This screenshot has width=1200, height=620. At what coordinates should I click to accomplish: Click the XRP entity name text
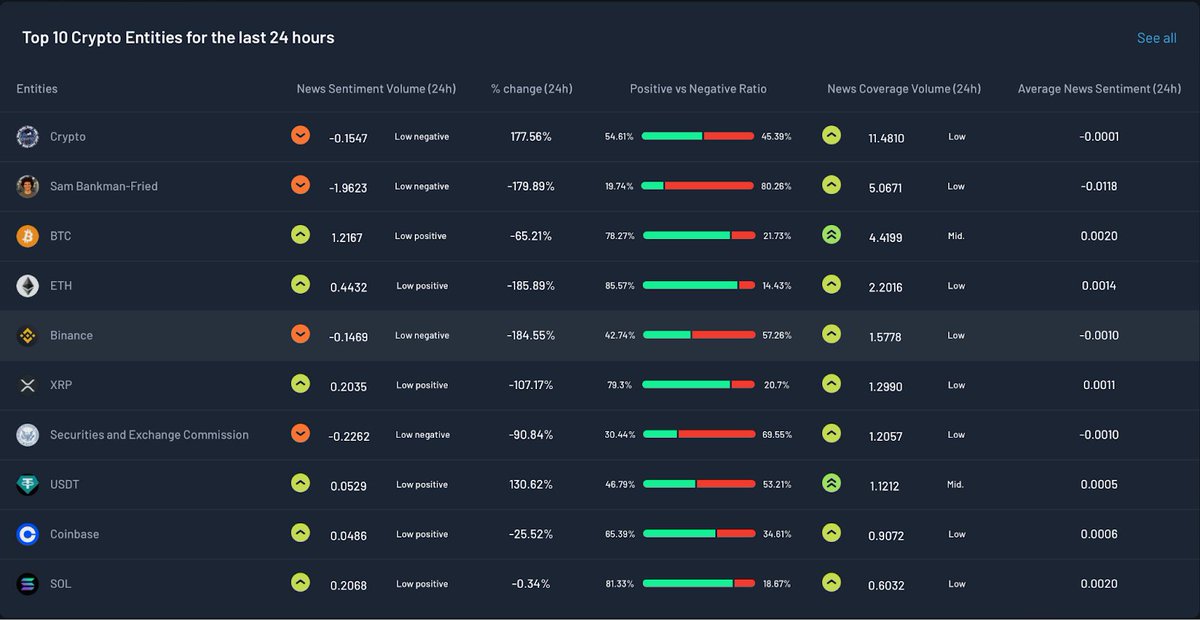point(61,385)
